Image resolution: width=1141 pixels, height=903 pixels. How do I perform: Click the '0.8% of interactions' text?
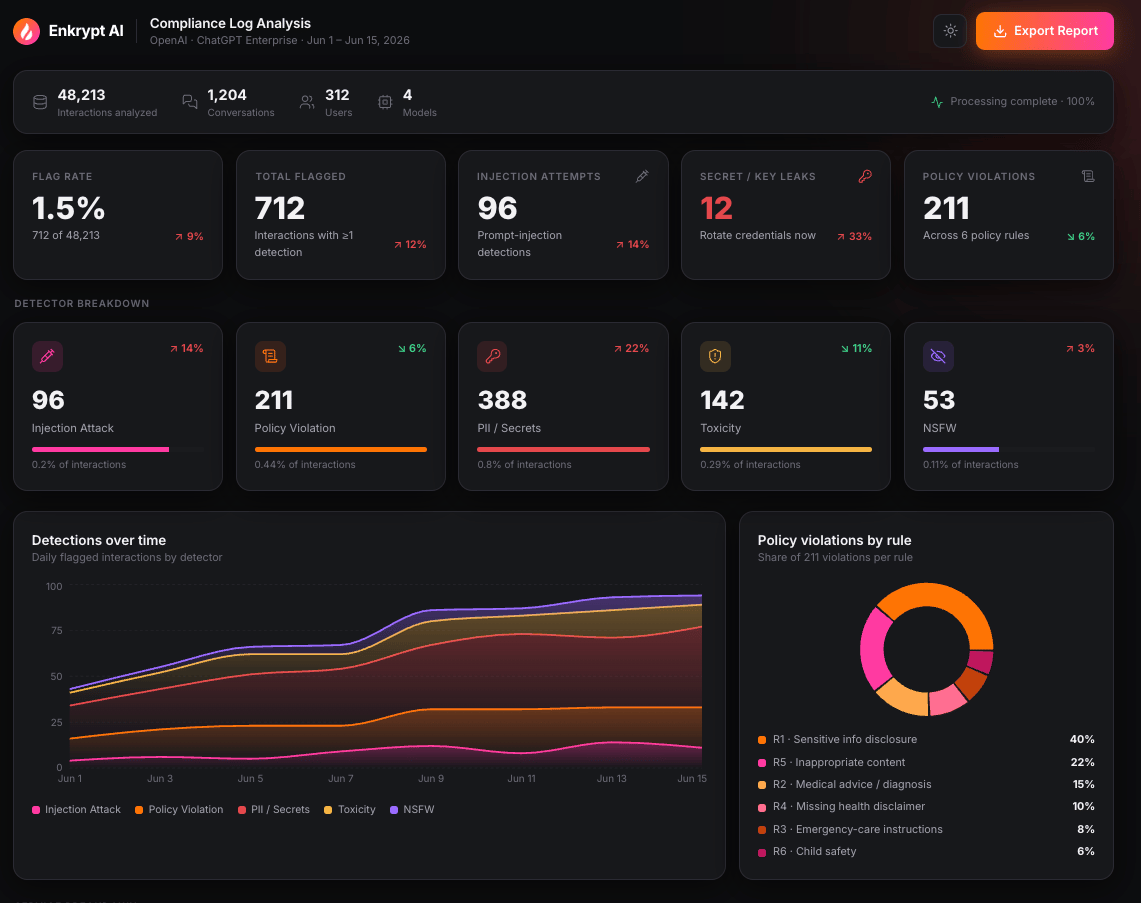[x=524, y=465]
